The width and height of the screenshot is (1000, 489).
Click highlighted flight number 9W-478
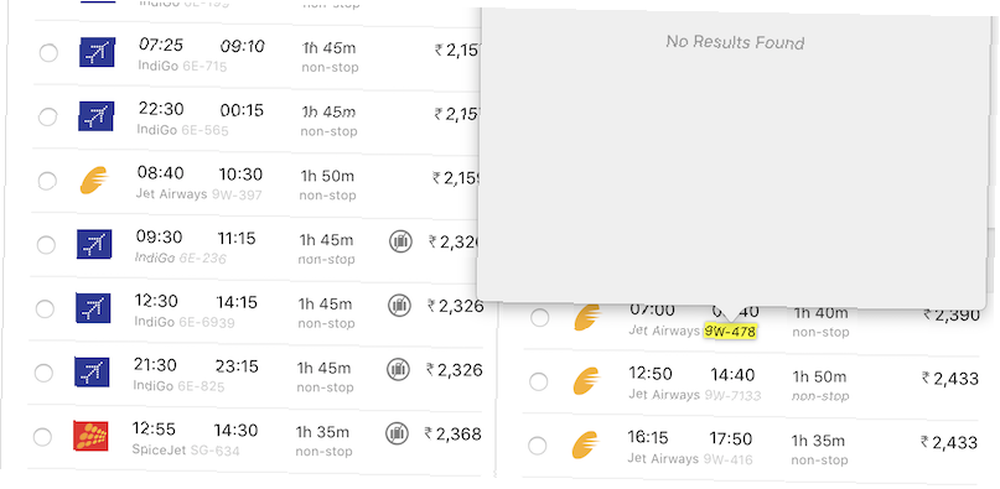(x=729, y=331)
